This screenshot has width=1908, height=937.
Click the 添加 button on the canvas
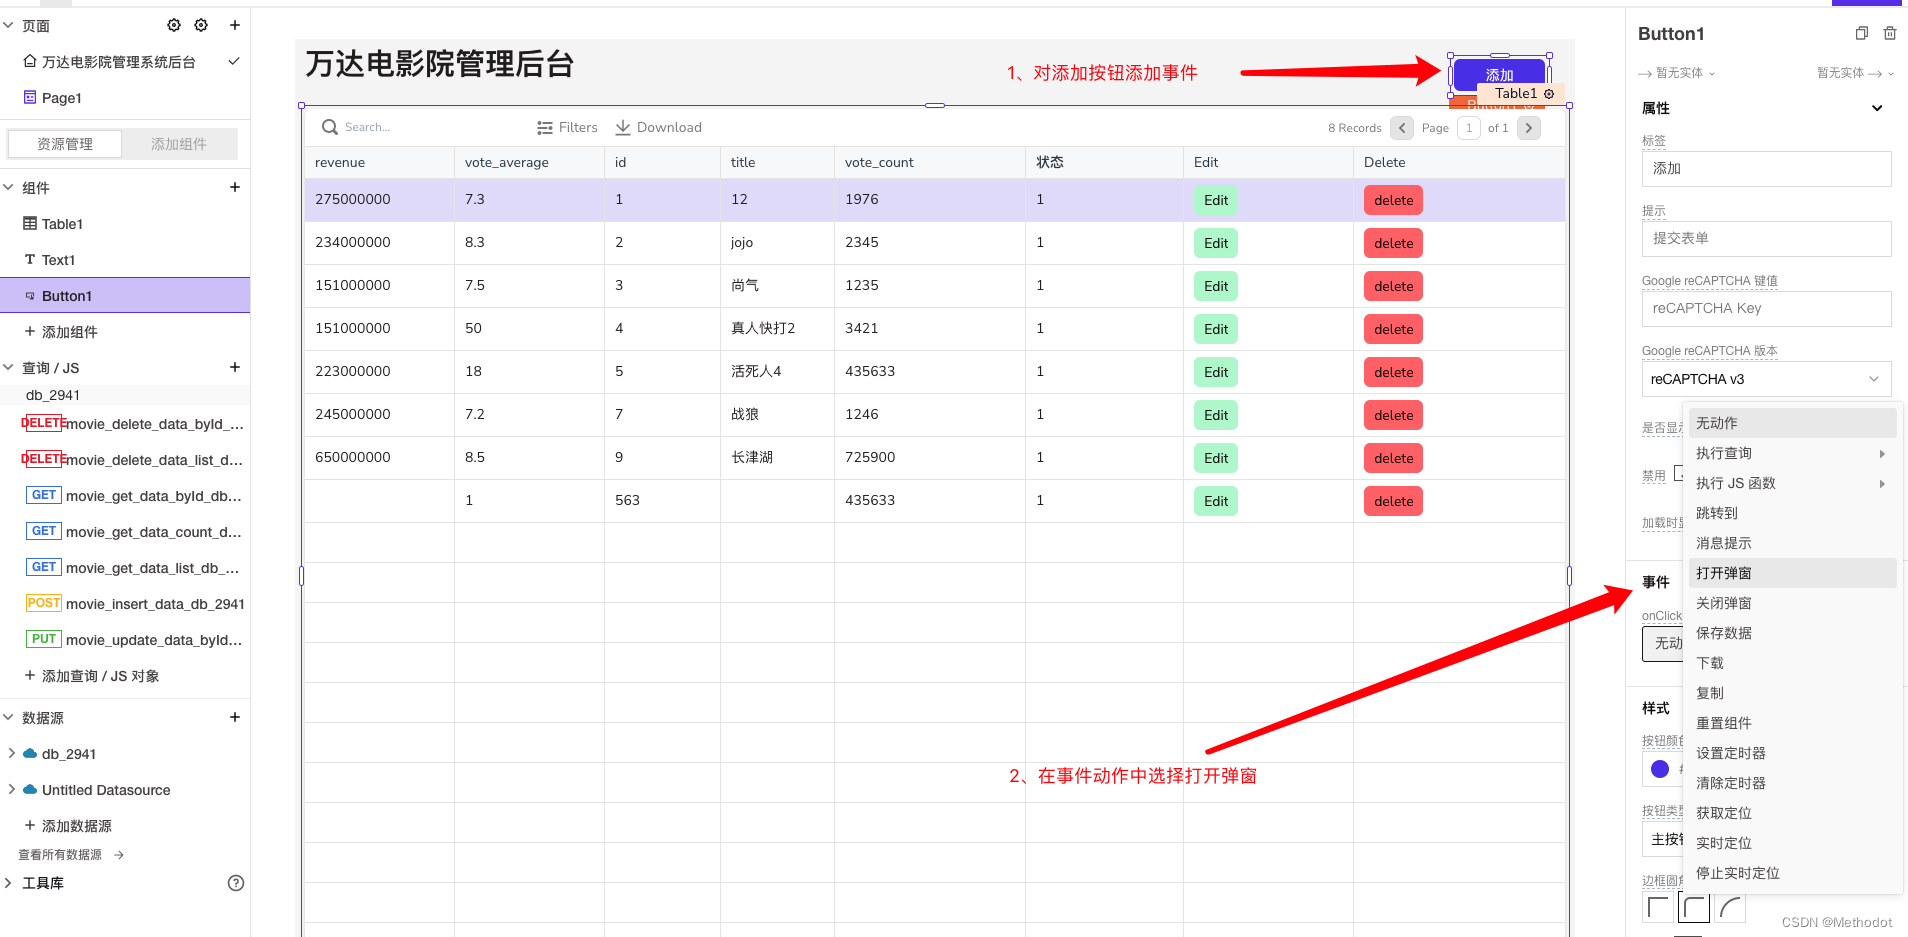coord(1499,73)
